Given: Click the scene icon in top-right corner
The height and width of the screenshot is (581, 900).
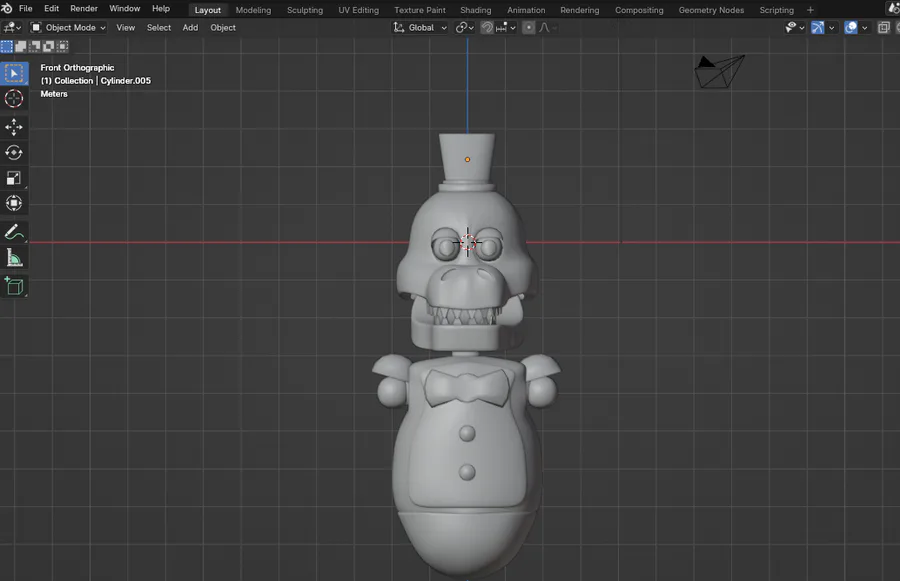Looking at the screenshot, I should pyautogui.click(x=894, y=9).
